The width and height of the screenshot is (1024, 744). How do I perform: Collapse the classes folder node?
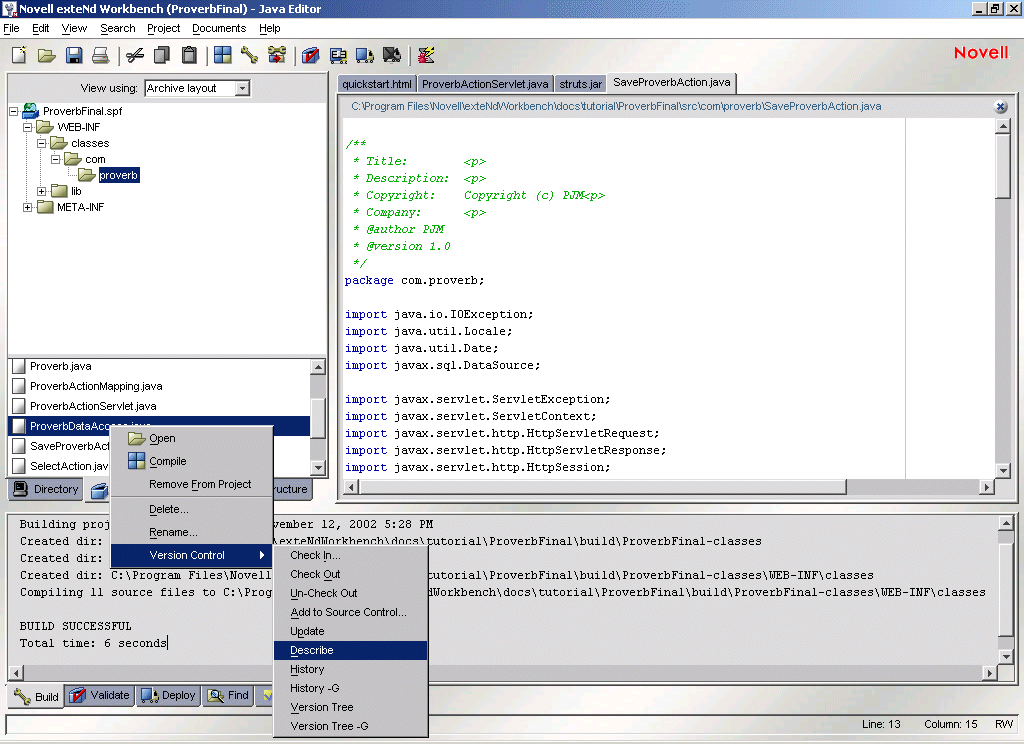pyautogui.click(x=41, y=143)
